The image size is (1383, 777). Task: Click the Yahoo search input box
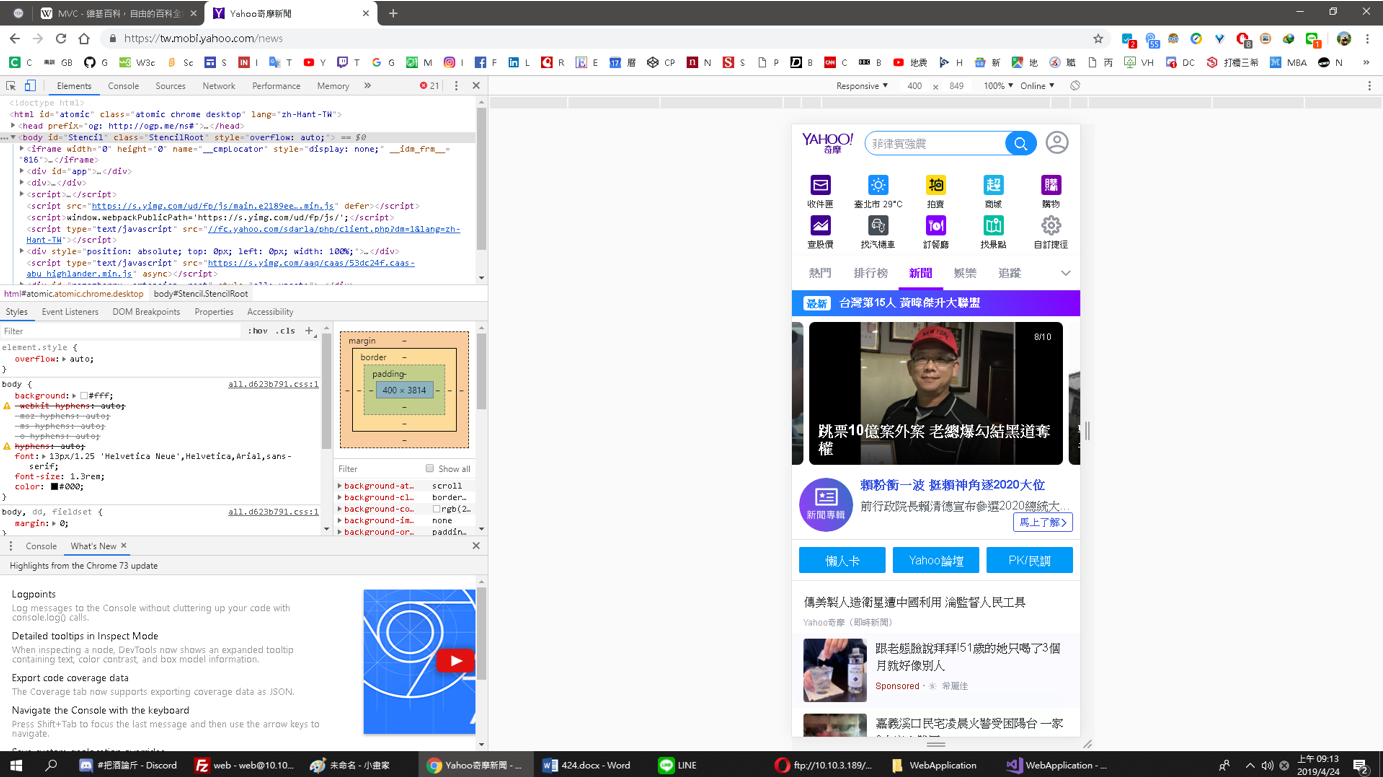[935, 144]
